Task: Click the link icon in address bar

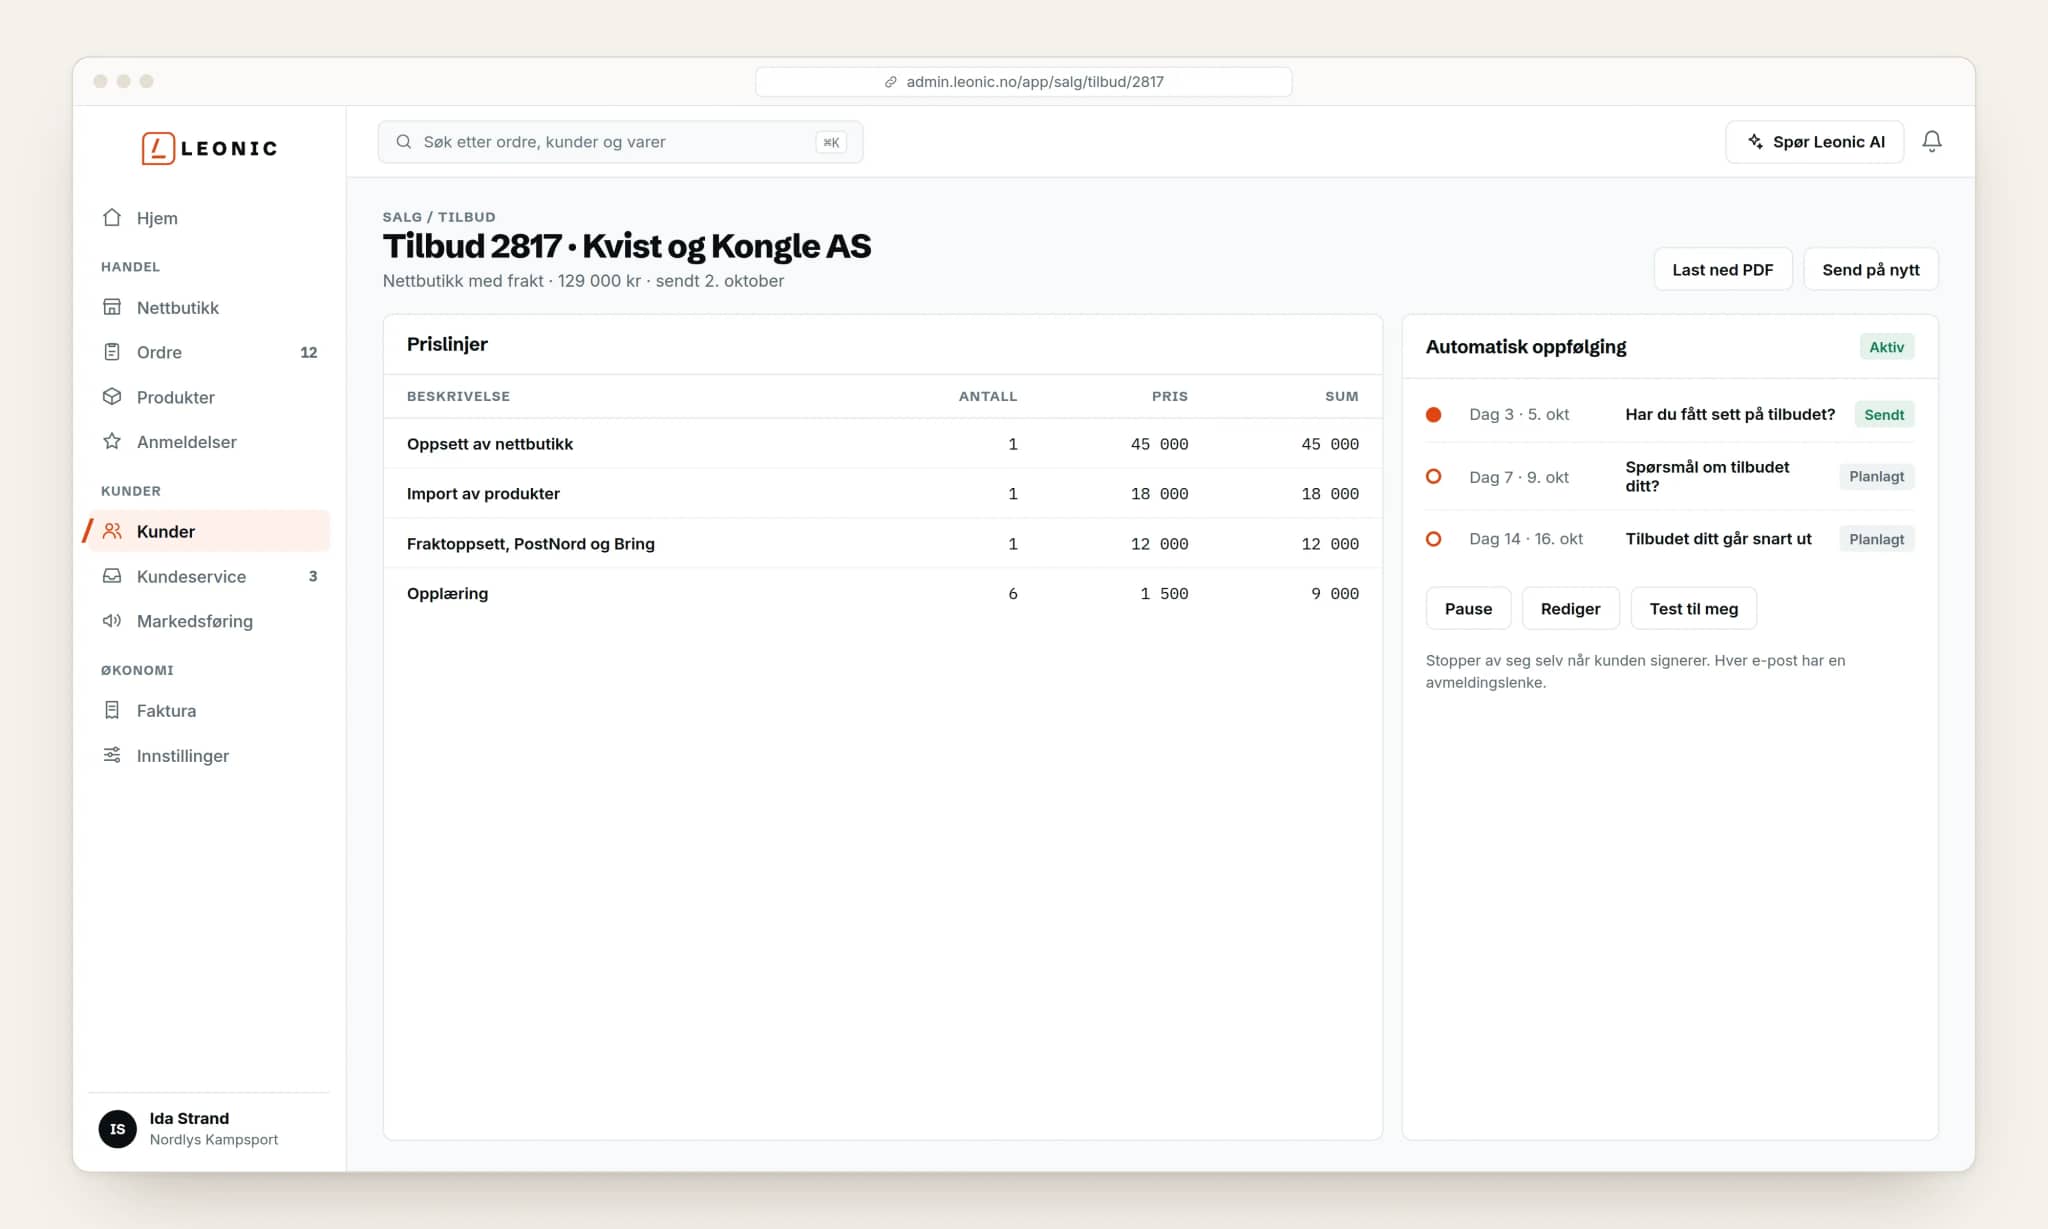Action: 890,82
